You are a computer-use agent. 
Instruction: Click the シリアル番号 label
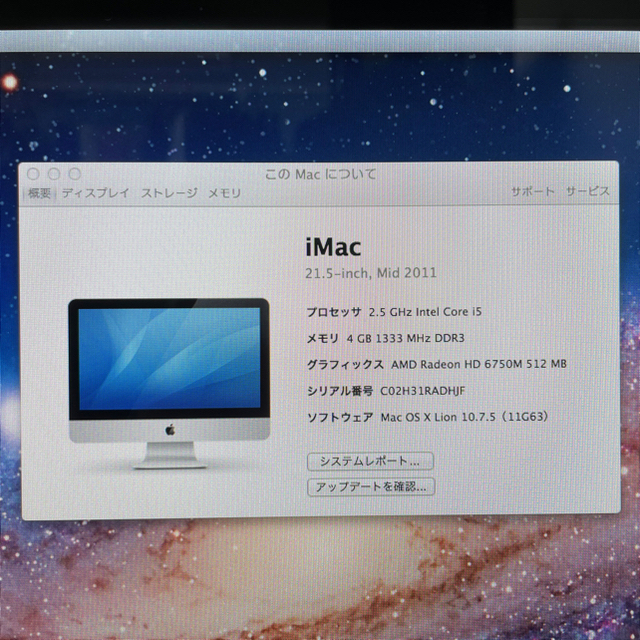[340, 391]
